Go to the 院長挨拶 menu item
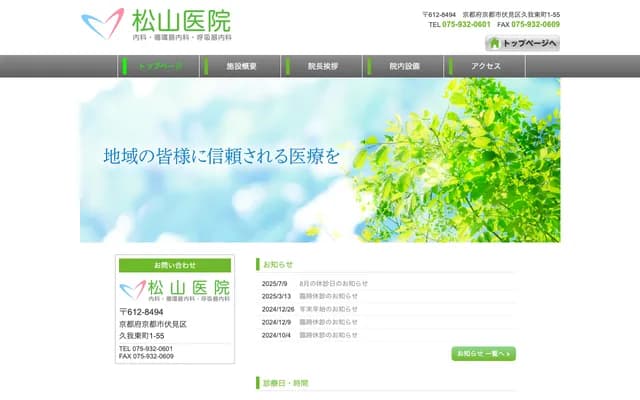The image size is (640, 400). 323,66
